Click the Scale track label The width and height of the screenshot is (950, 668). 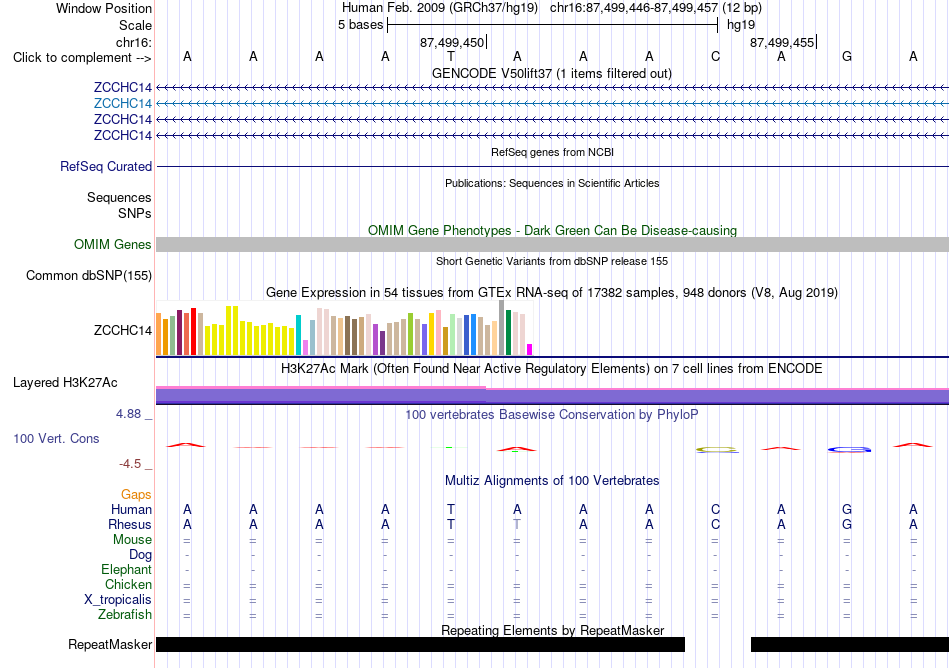point(135,25)
